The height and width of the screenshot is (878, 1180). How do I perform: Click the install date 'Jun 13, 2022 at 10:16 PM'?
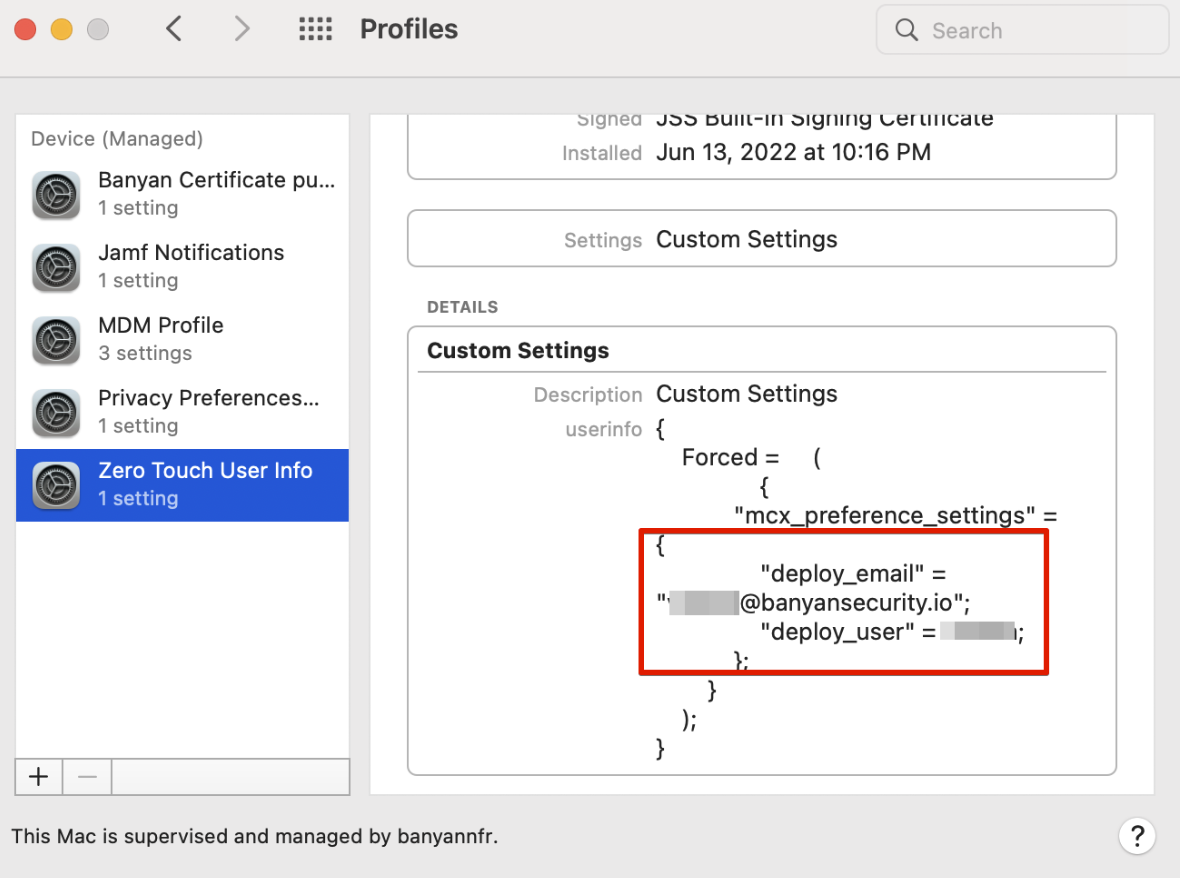pos(793,152)
